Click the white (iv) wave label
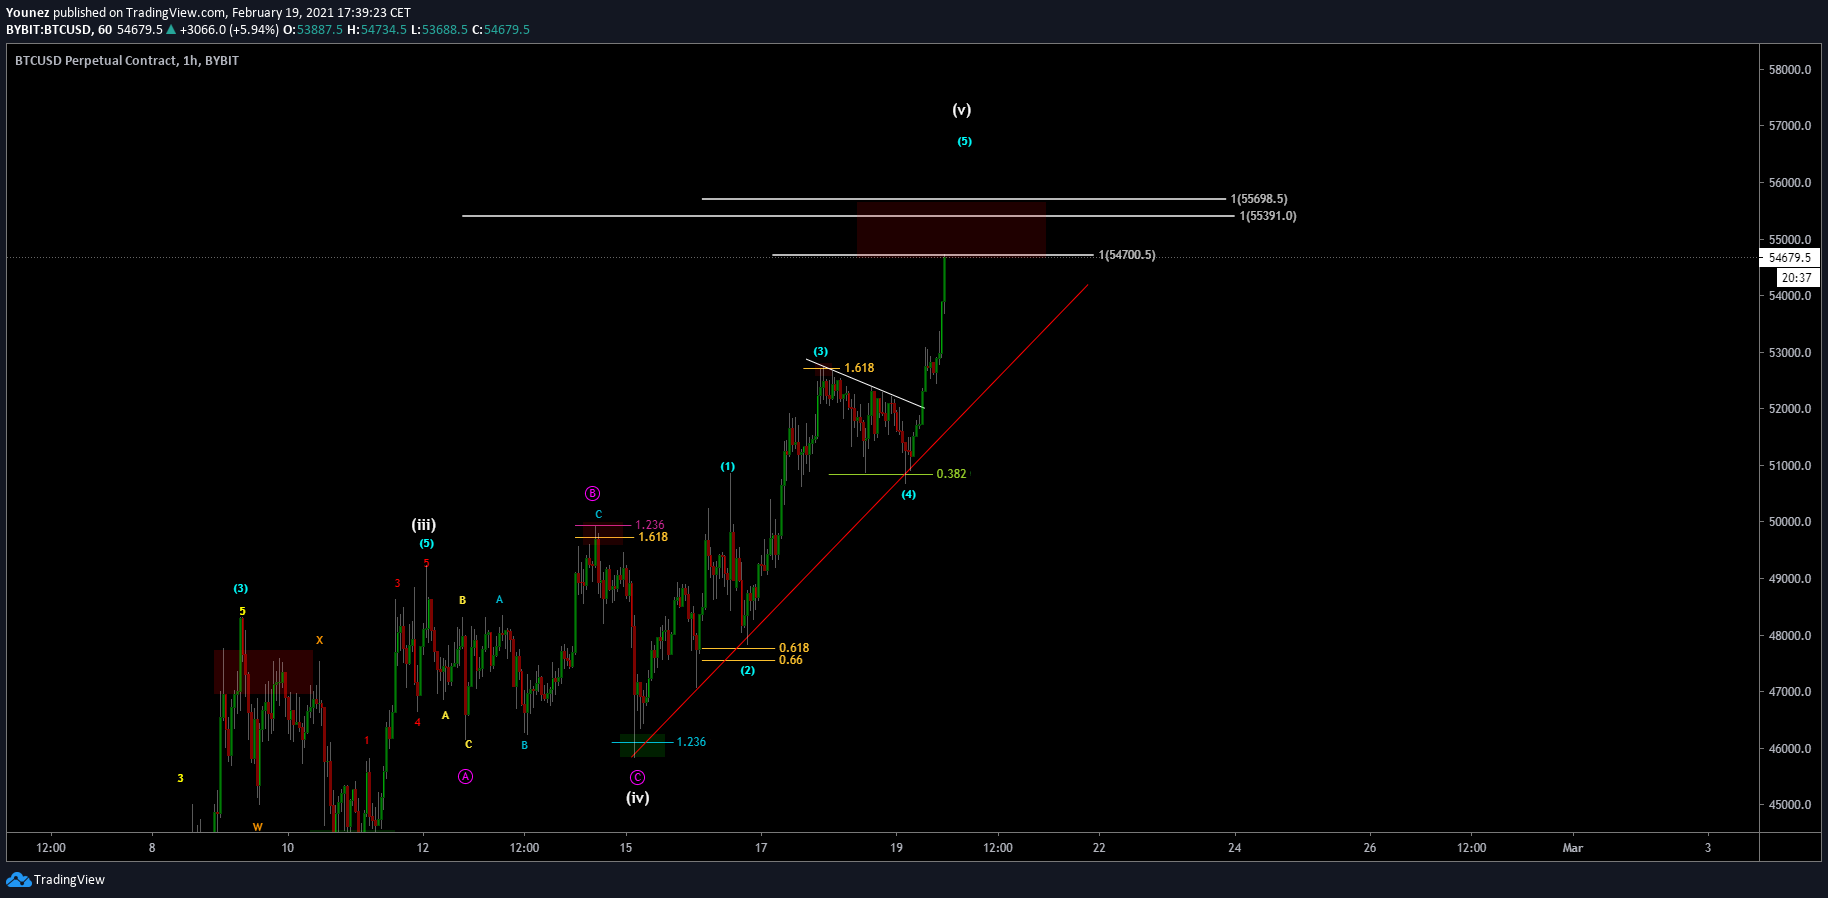Image resolution: width=1828 pixels, height=898 pixels. [x=638, y=798]
